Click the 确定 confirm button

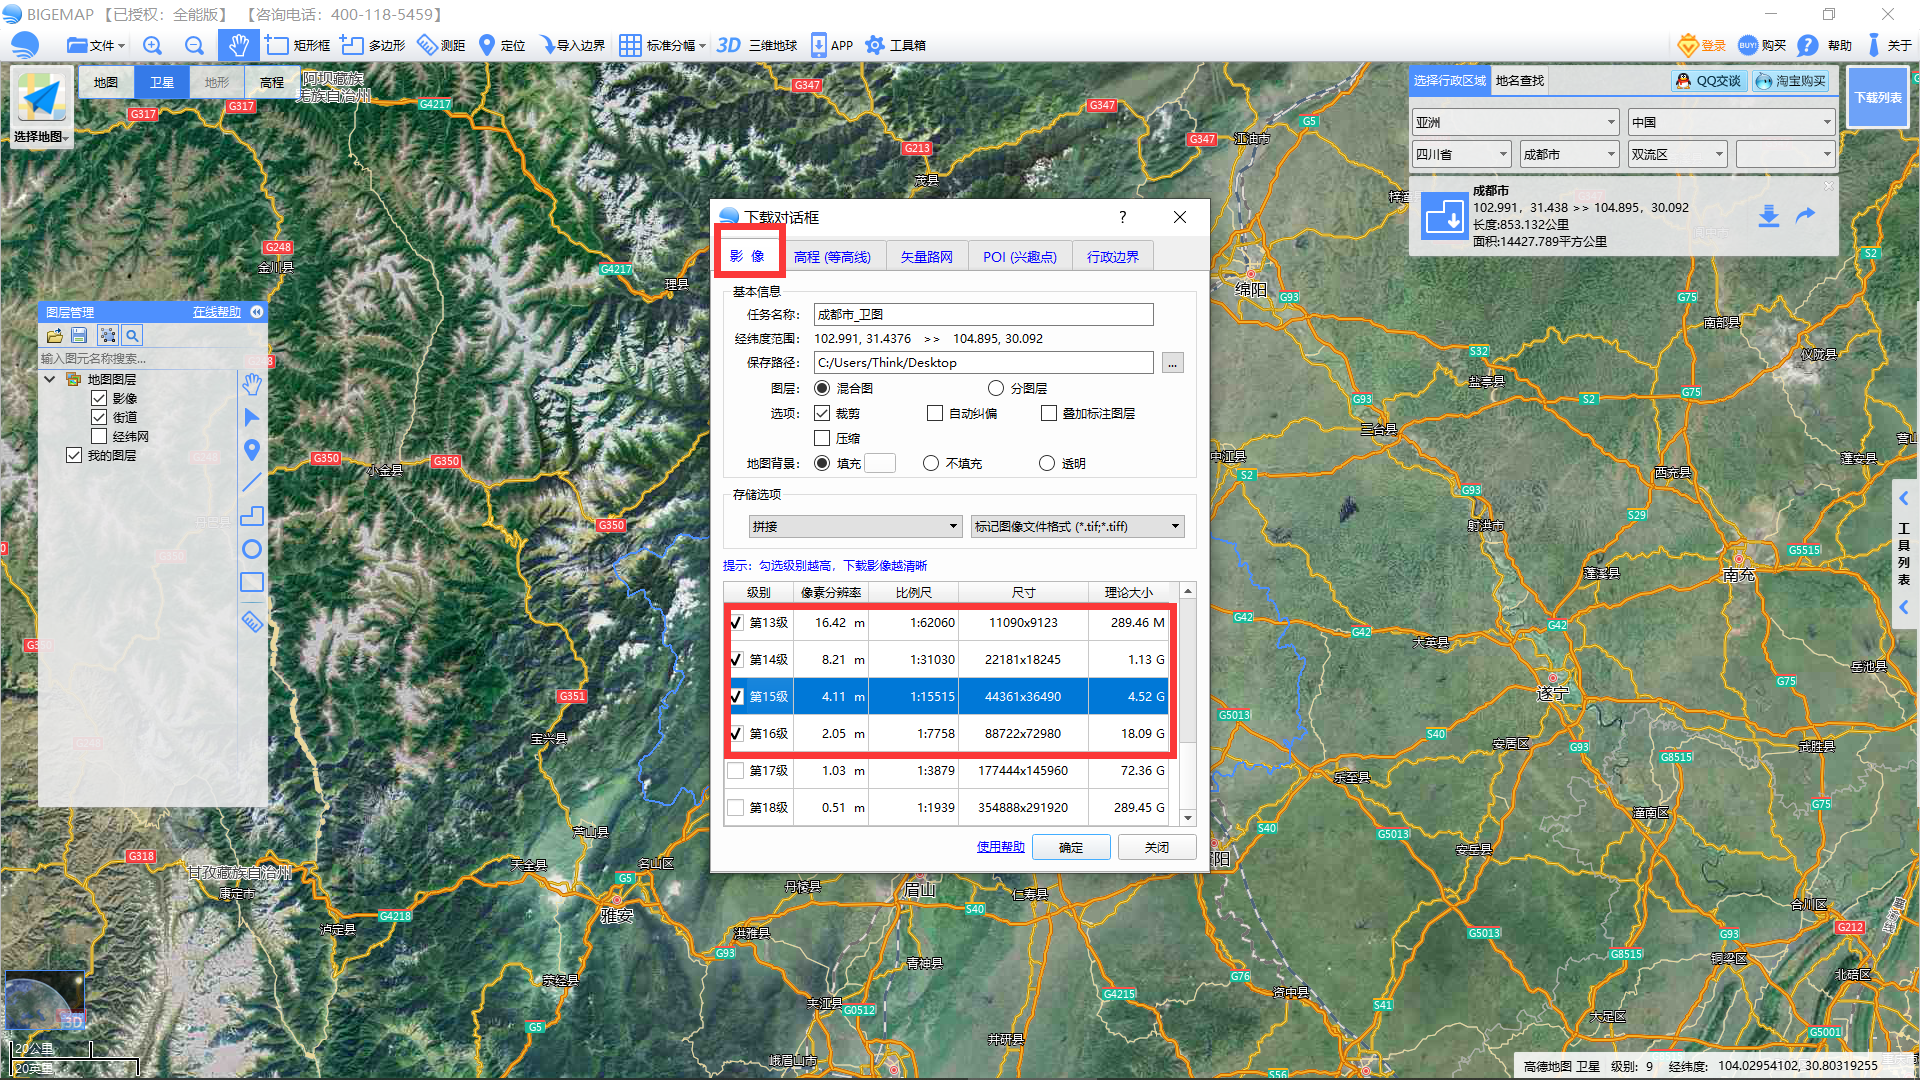tap(1070, 847)
